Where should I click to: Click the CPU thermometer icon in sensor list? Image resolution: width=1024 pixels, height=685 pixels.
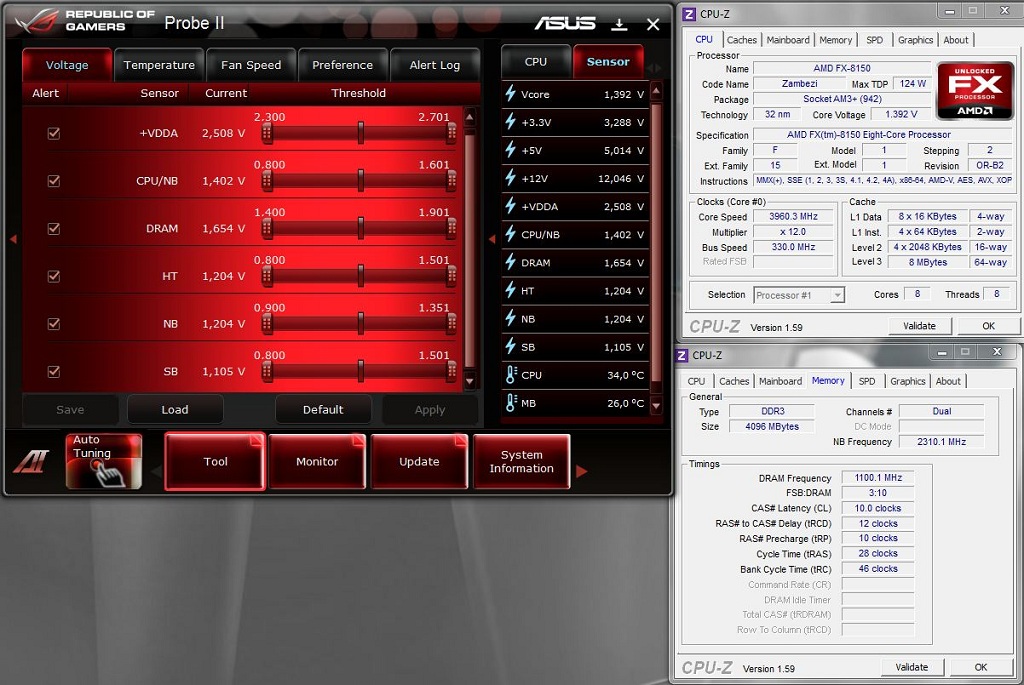tap(511, 375)
